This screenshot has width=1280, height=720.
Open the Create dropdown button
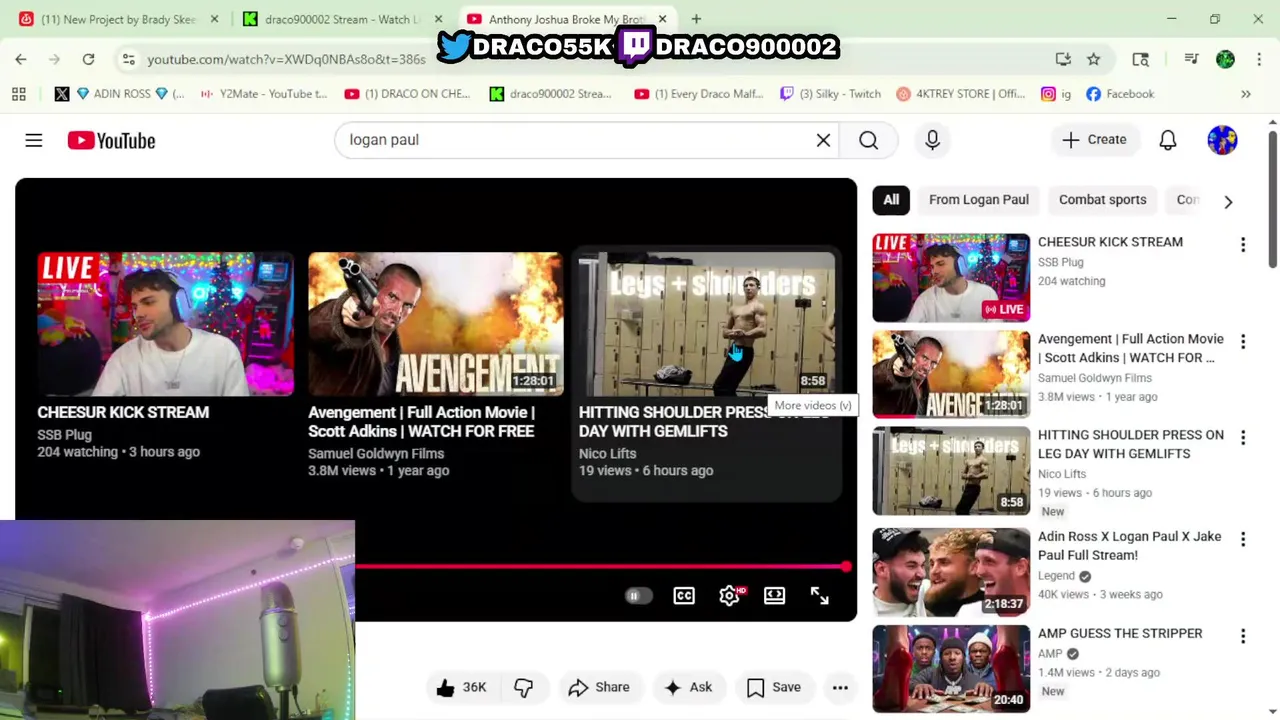[1094, 140]
